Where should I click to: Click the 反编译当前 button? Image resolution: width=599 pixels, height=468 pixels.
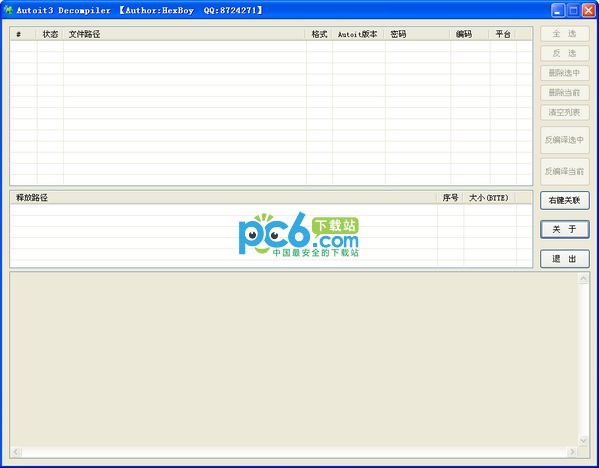pos(565,172)
